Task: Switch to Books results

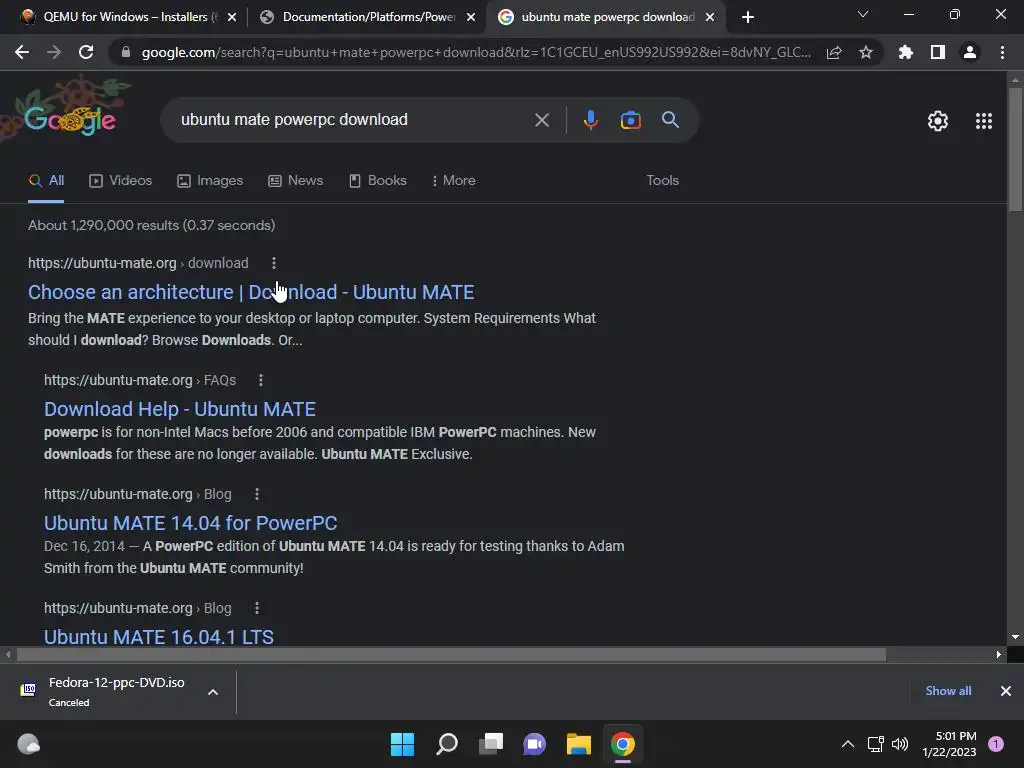Action: click(377, 181)
